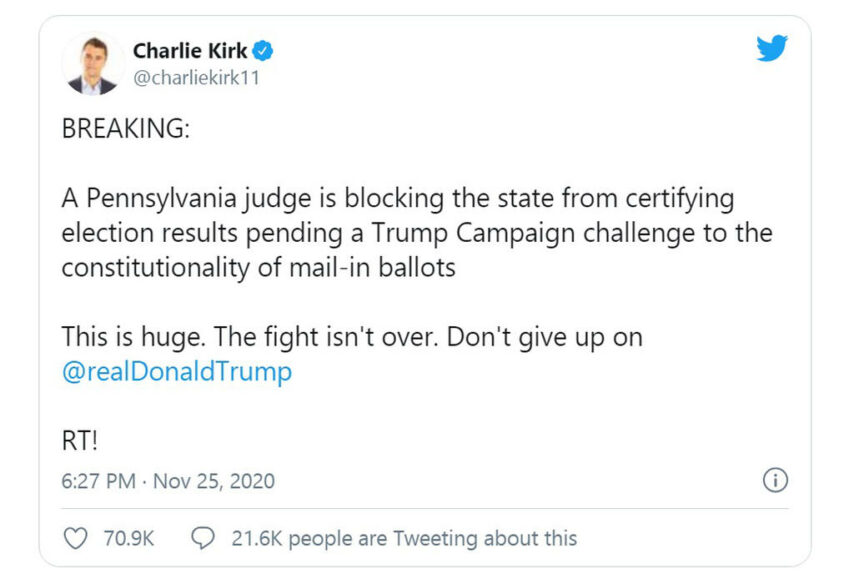Click the 70.9K like count
This screenshot has width=854, height=584.
pyautogui.click(x=128, y=538)
